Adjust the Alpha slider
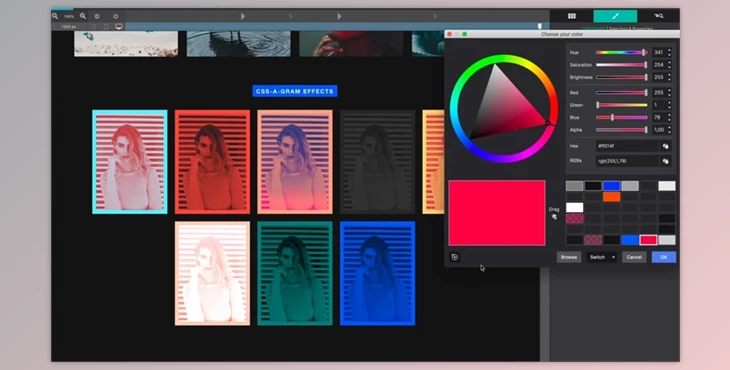730x370 pixels. pyautogui.click(x=622, y=130)
